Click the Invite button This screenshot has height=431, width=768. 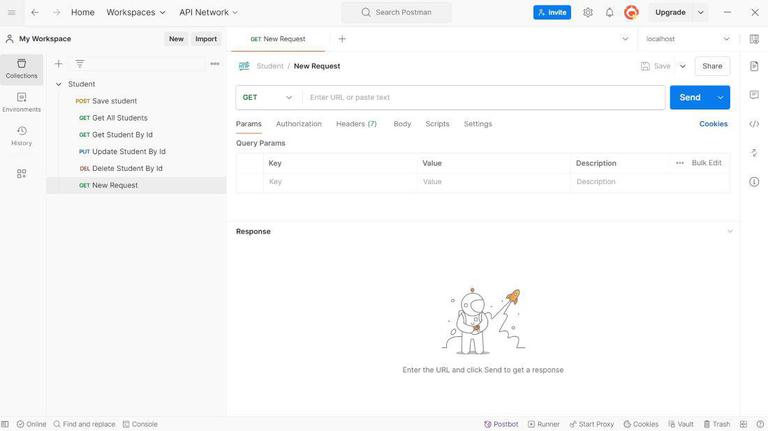point(552,12)
